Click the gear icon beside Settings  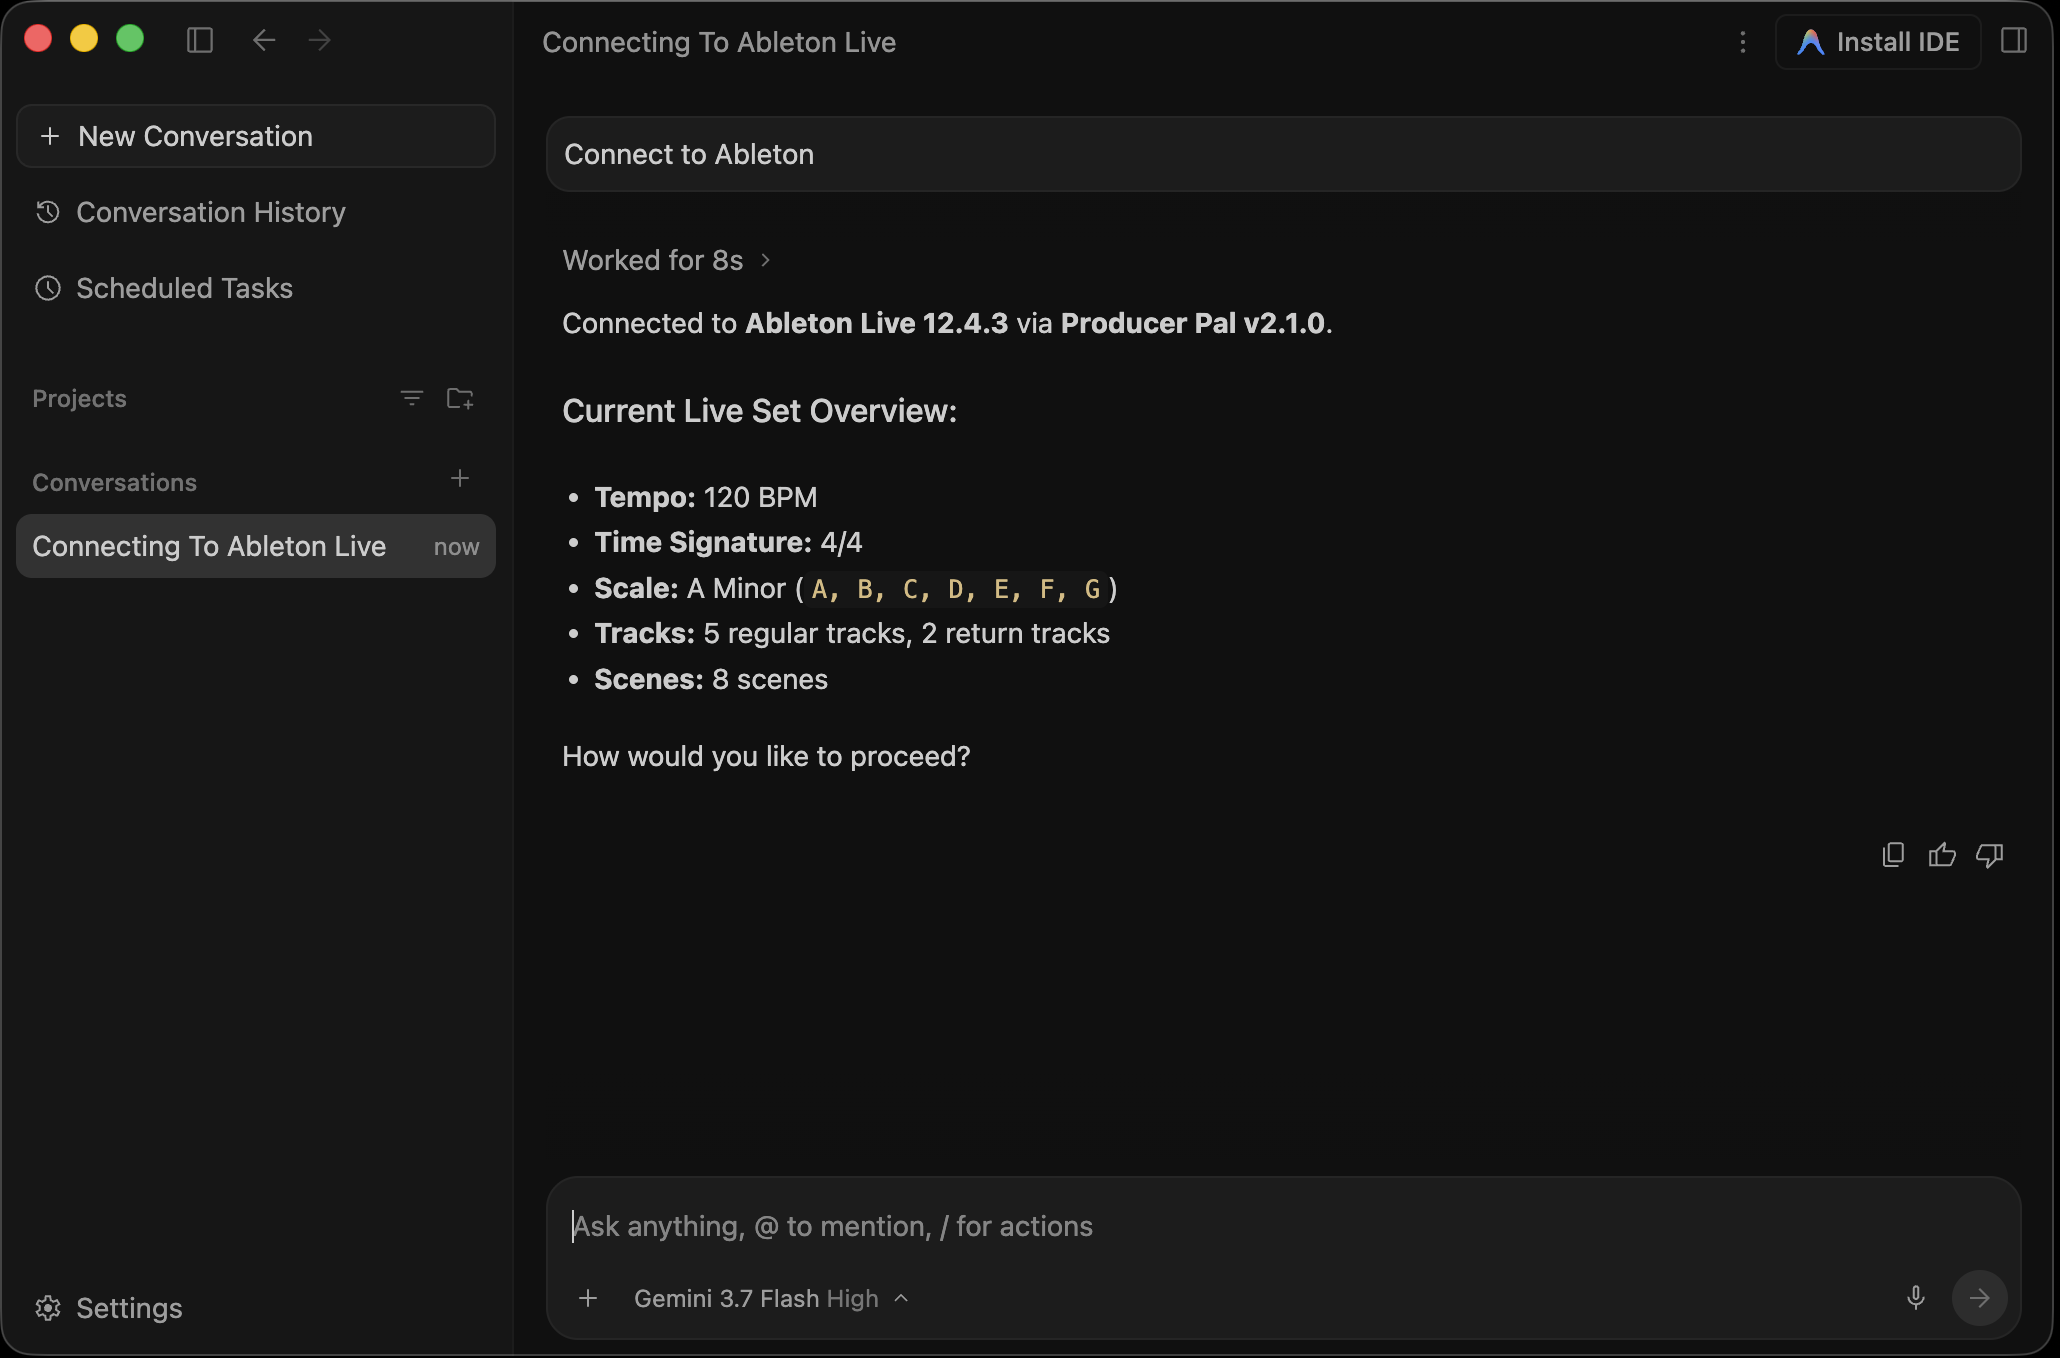48,1308
